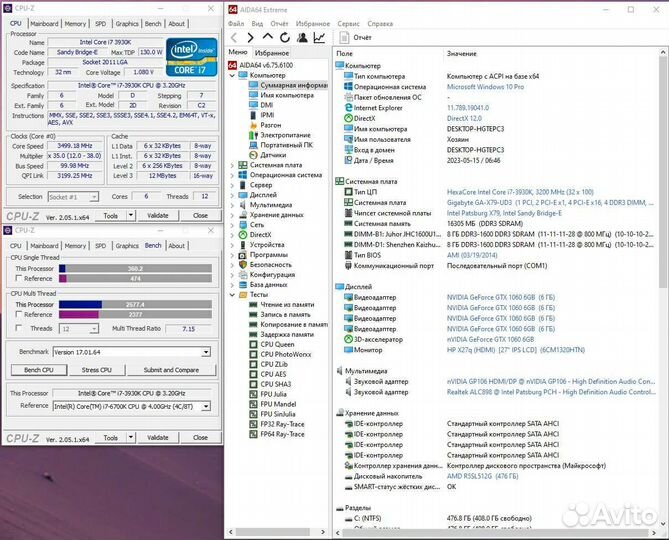Screen dimensions: 669x540
Task: Select CPU PhotoWorxx benchmark
Action: (285, 354)
